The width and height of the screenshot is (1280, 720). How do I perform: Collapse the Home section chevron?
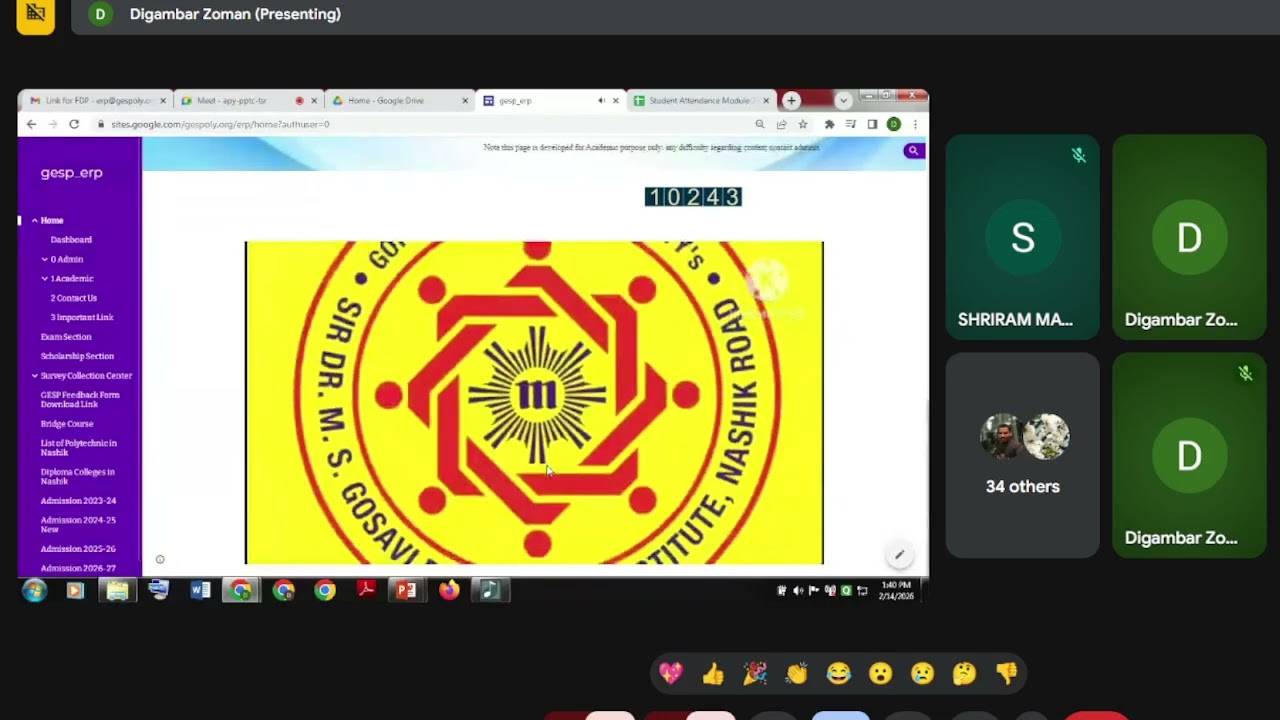pyautogui.click(x=34, y=220)
